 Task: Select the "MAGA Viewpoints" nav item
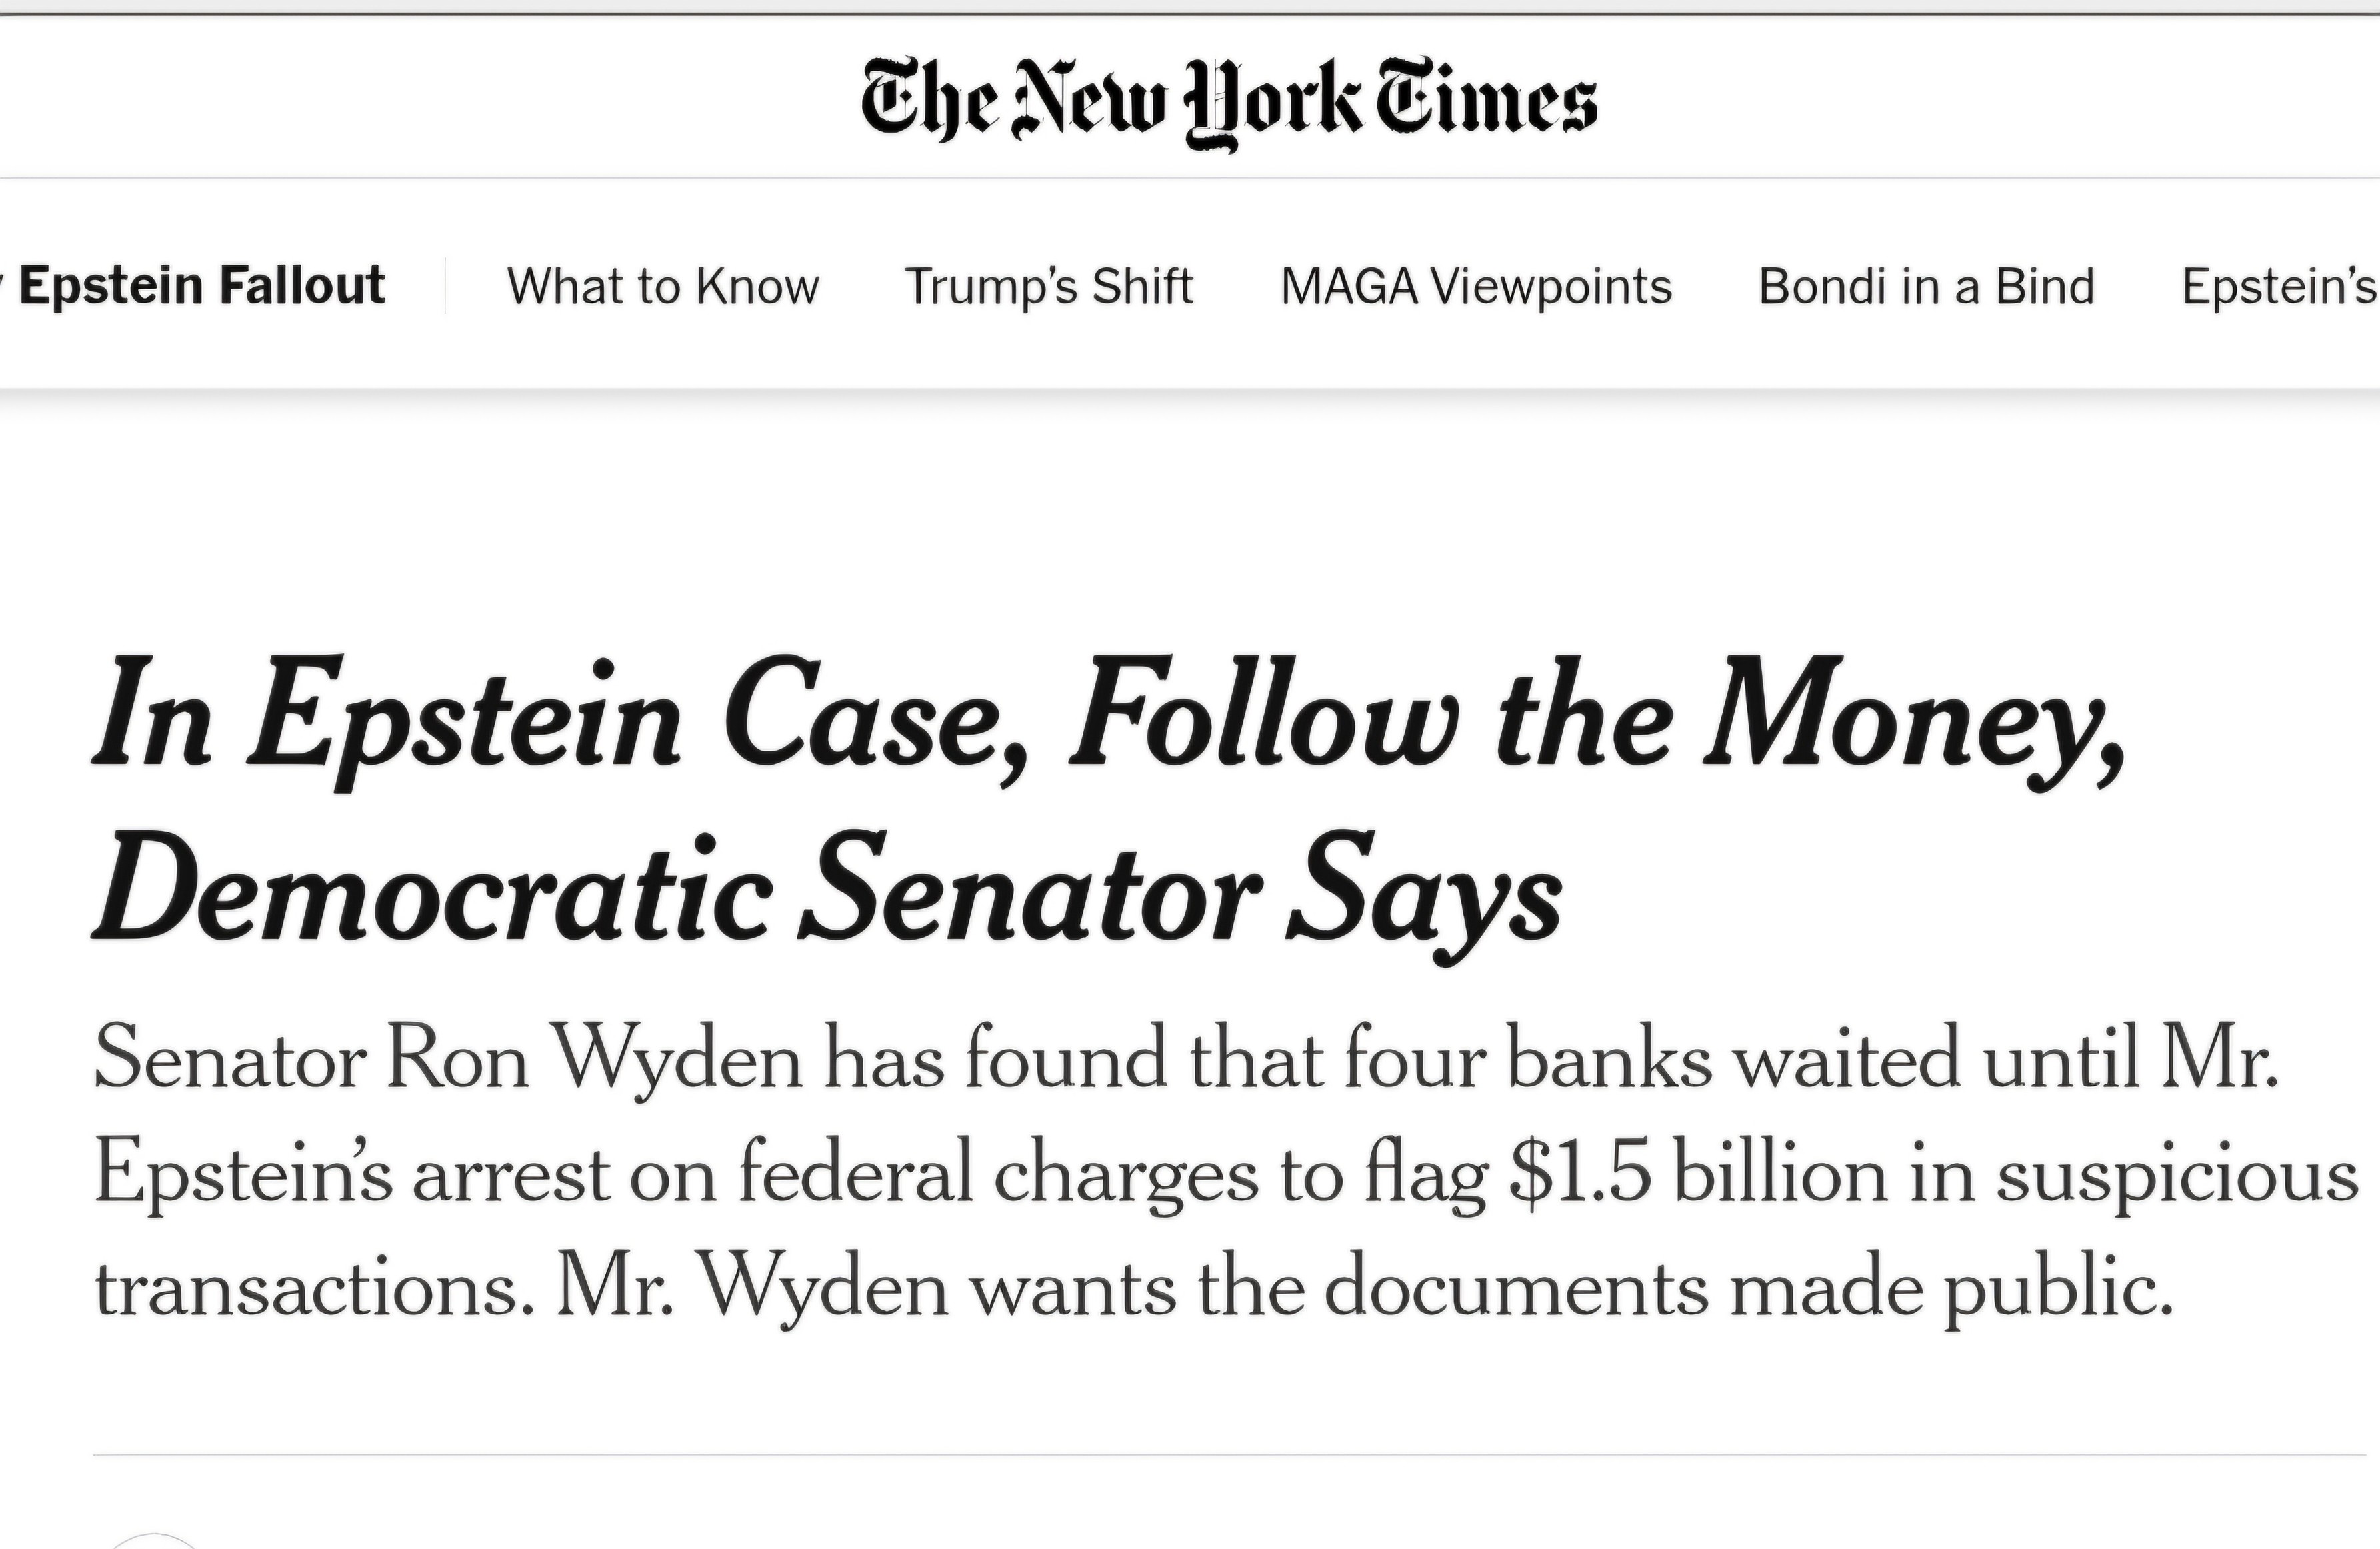(1476, 287)
